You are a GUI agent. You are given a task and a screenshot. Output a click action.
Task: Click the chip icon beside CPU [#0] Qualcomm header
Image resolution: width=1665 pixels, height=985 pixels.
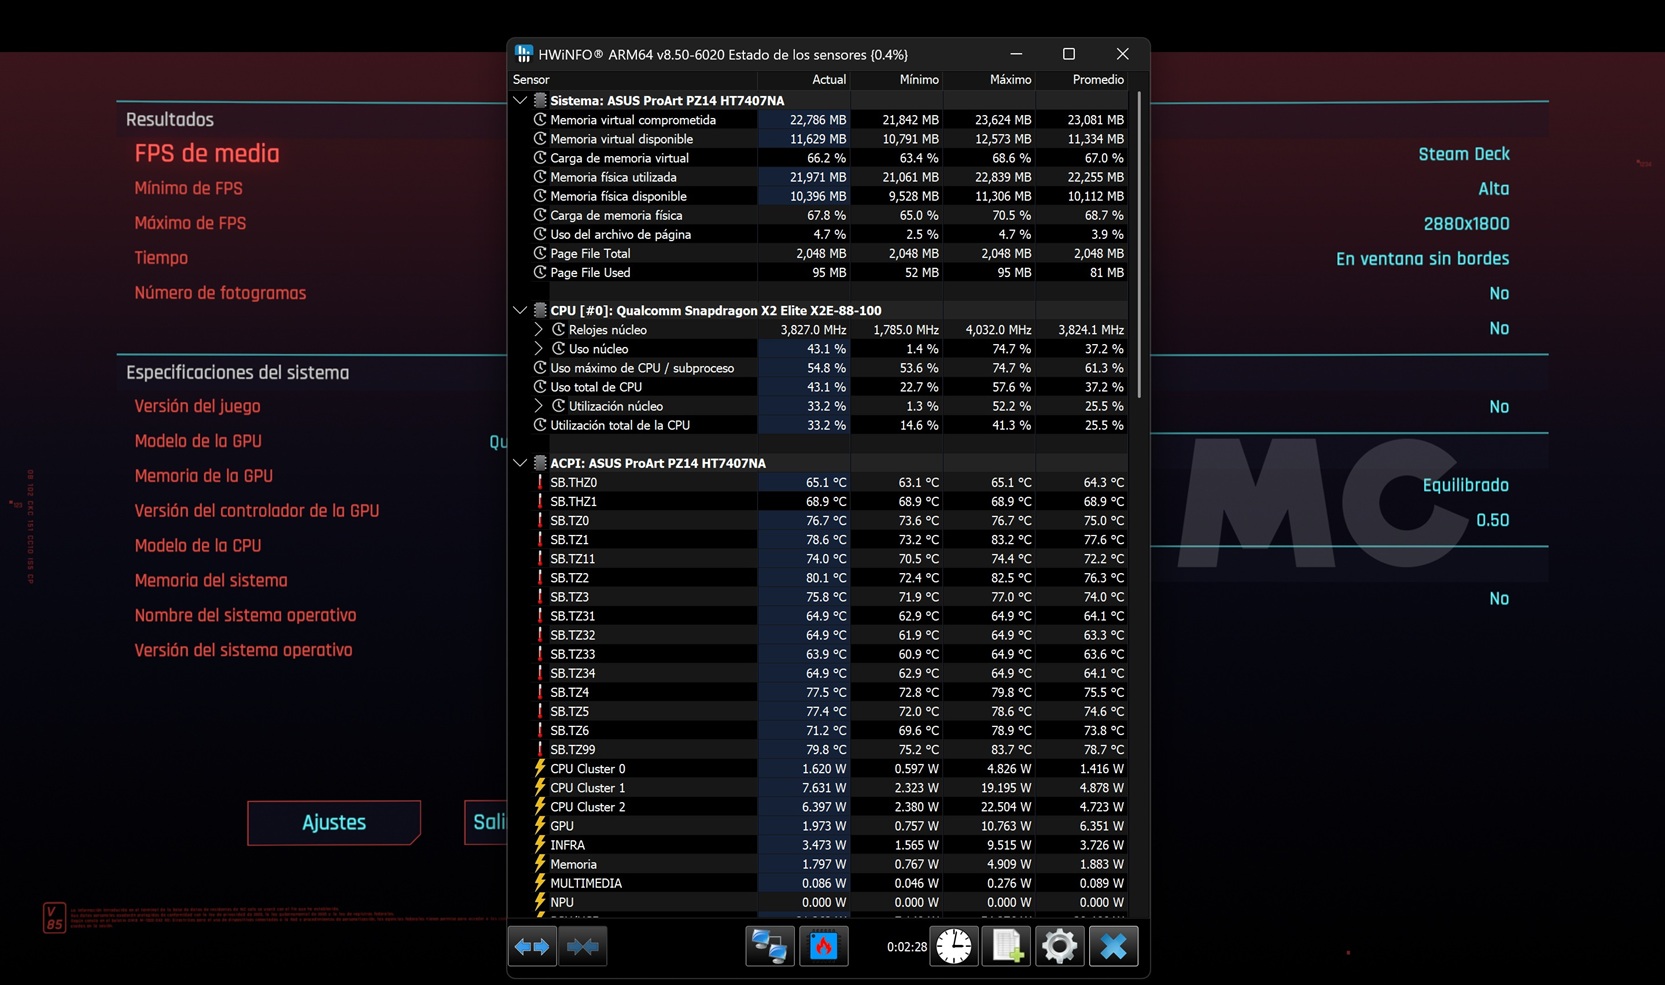pyautogui.click(x=540, y=310)
